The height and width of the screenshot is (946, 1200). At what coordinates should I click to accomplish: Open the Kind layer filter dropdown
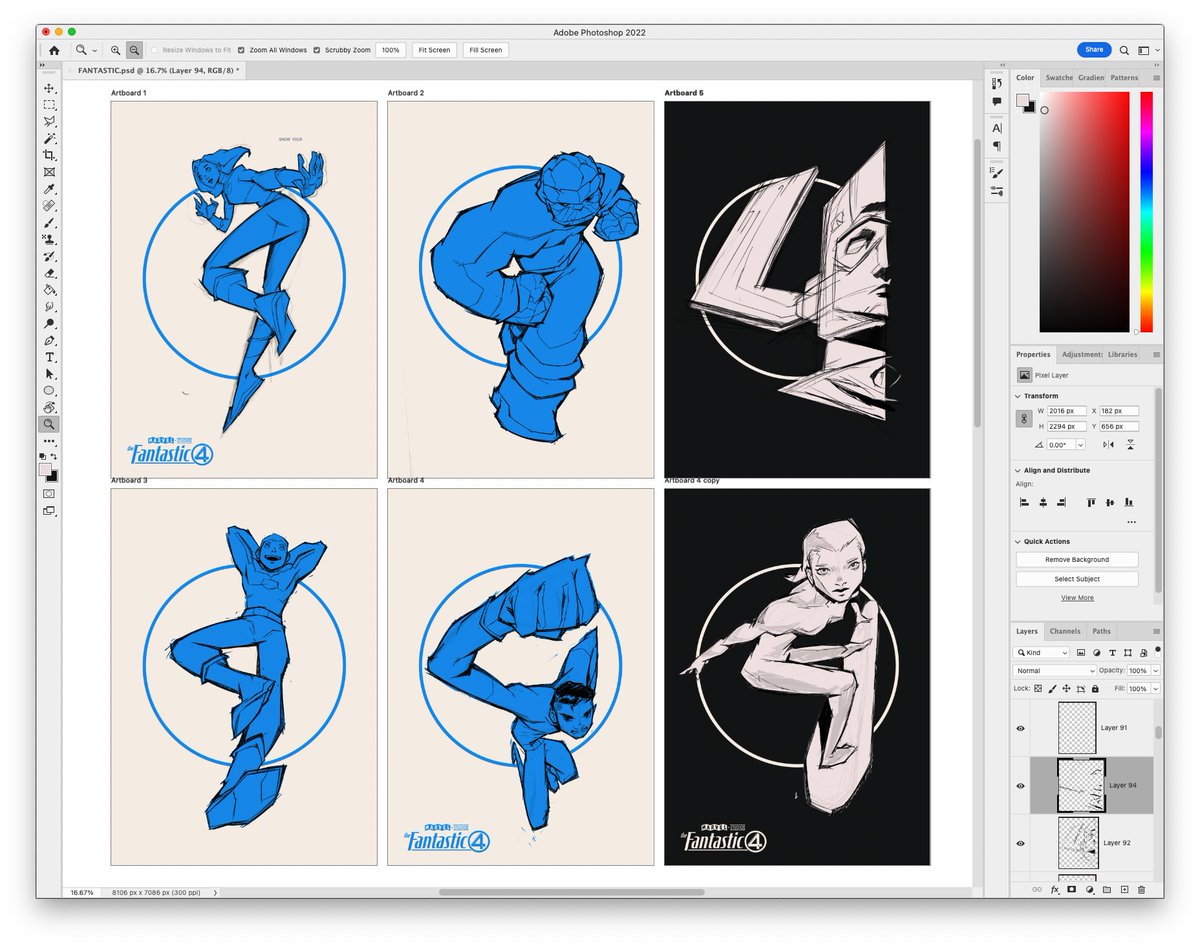[1042, 653]
